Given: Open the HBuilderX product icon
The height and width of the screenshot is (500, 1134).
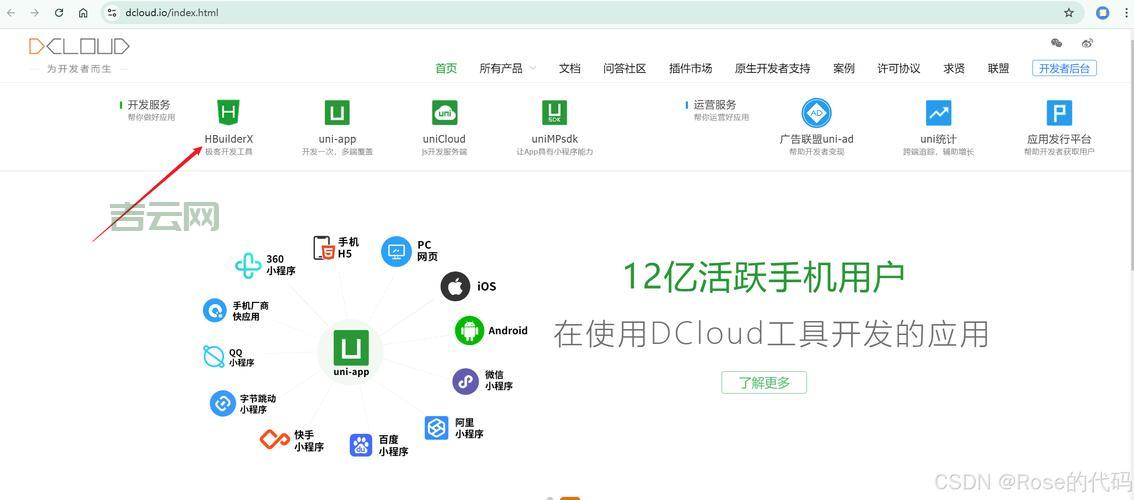Looking at the screenshot, I should (229, 113).
